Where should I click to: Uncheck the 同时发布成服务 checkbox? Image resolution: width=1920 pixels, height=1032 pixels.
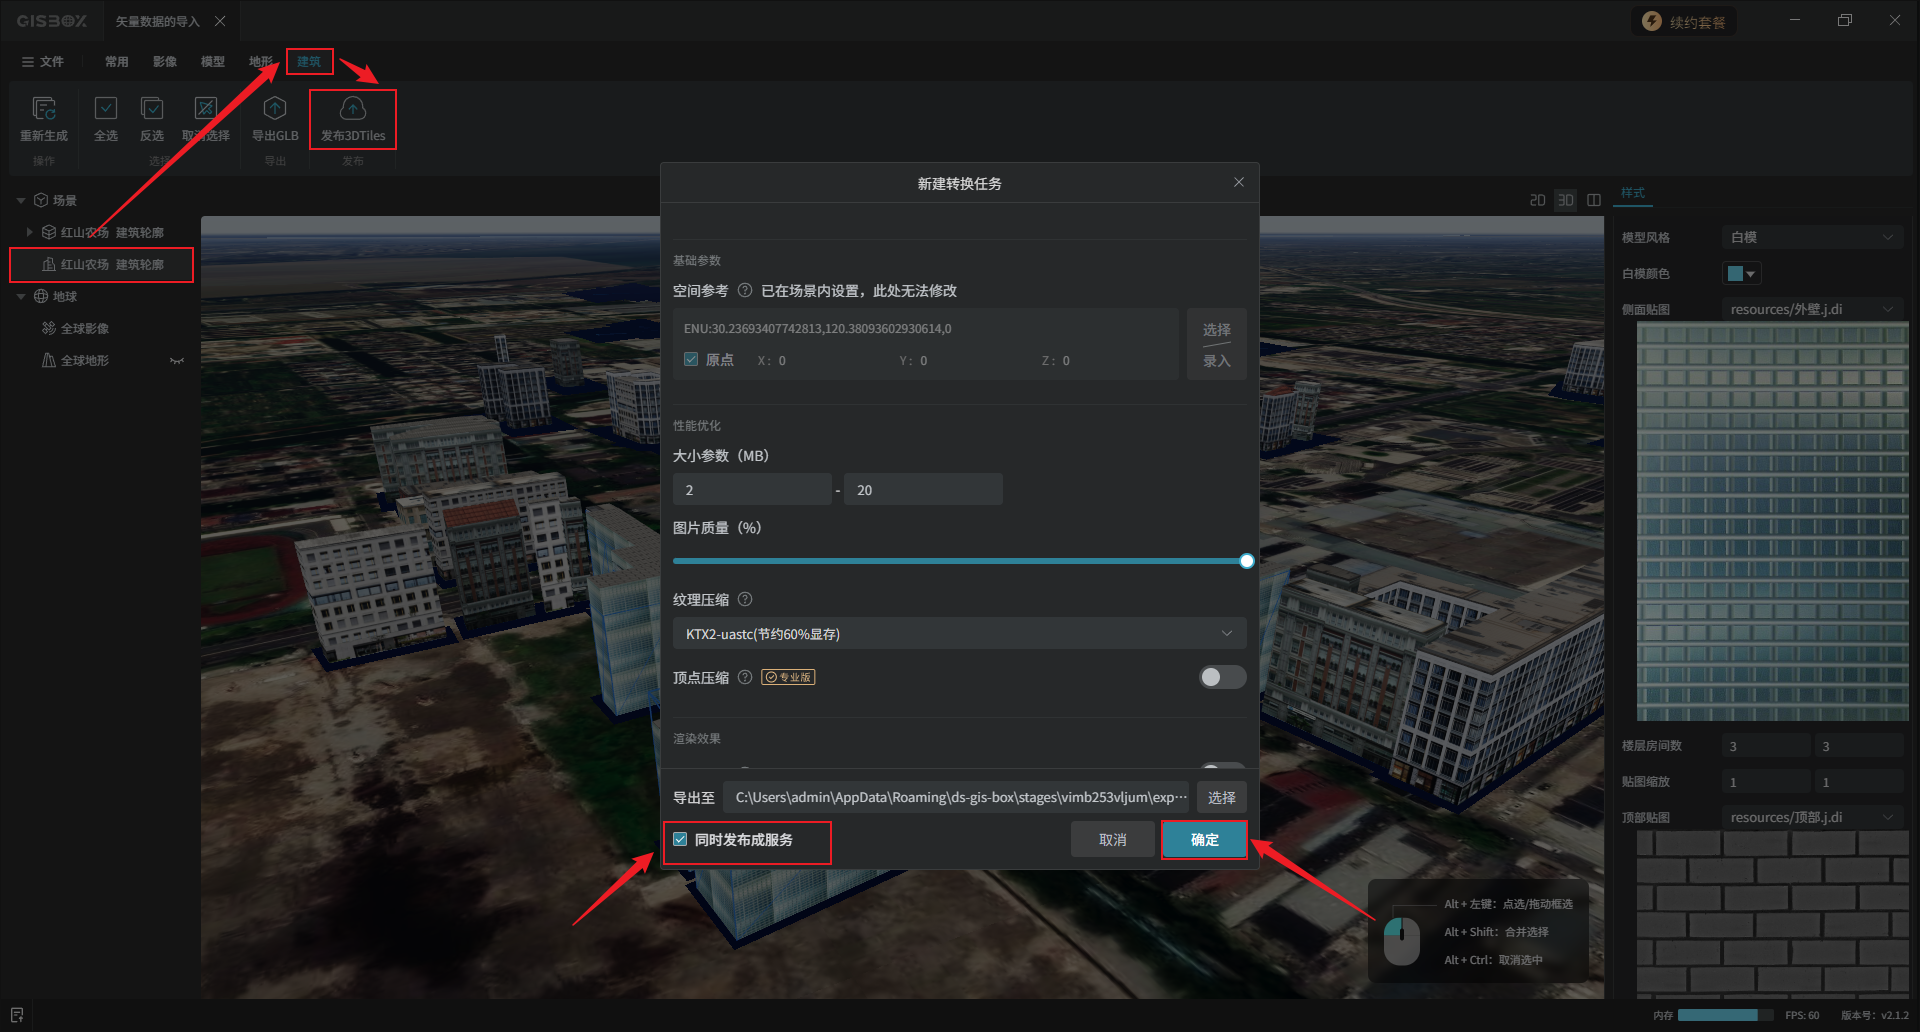681,840
